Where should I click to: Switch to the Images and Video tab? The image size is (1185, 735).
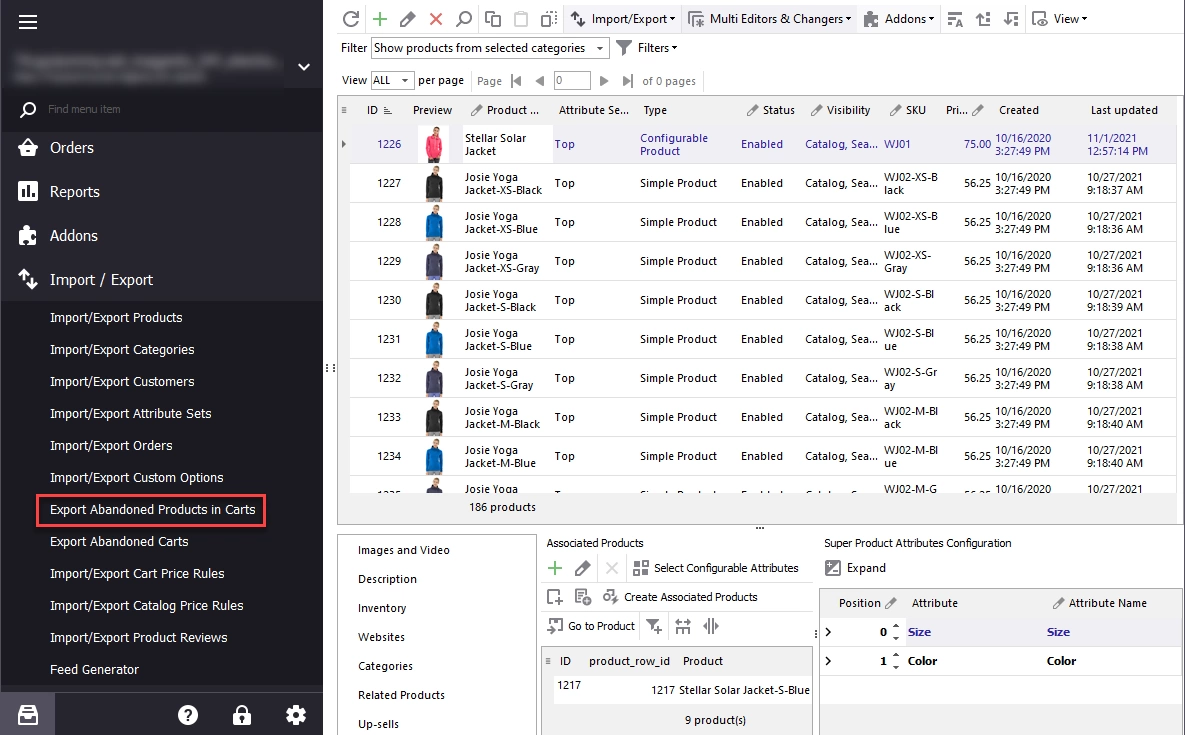pyautogui.click(x=404, y=551)
